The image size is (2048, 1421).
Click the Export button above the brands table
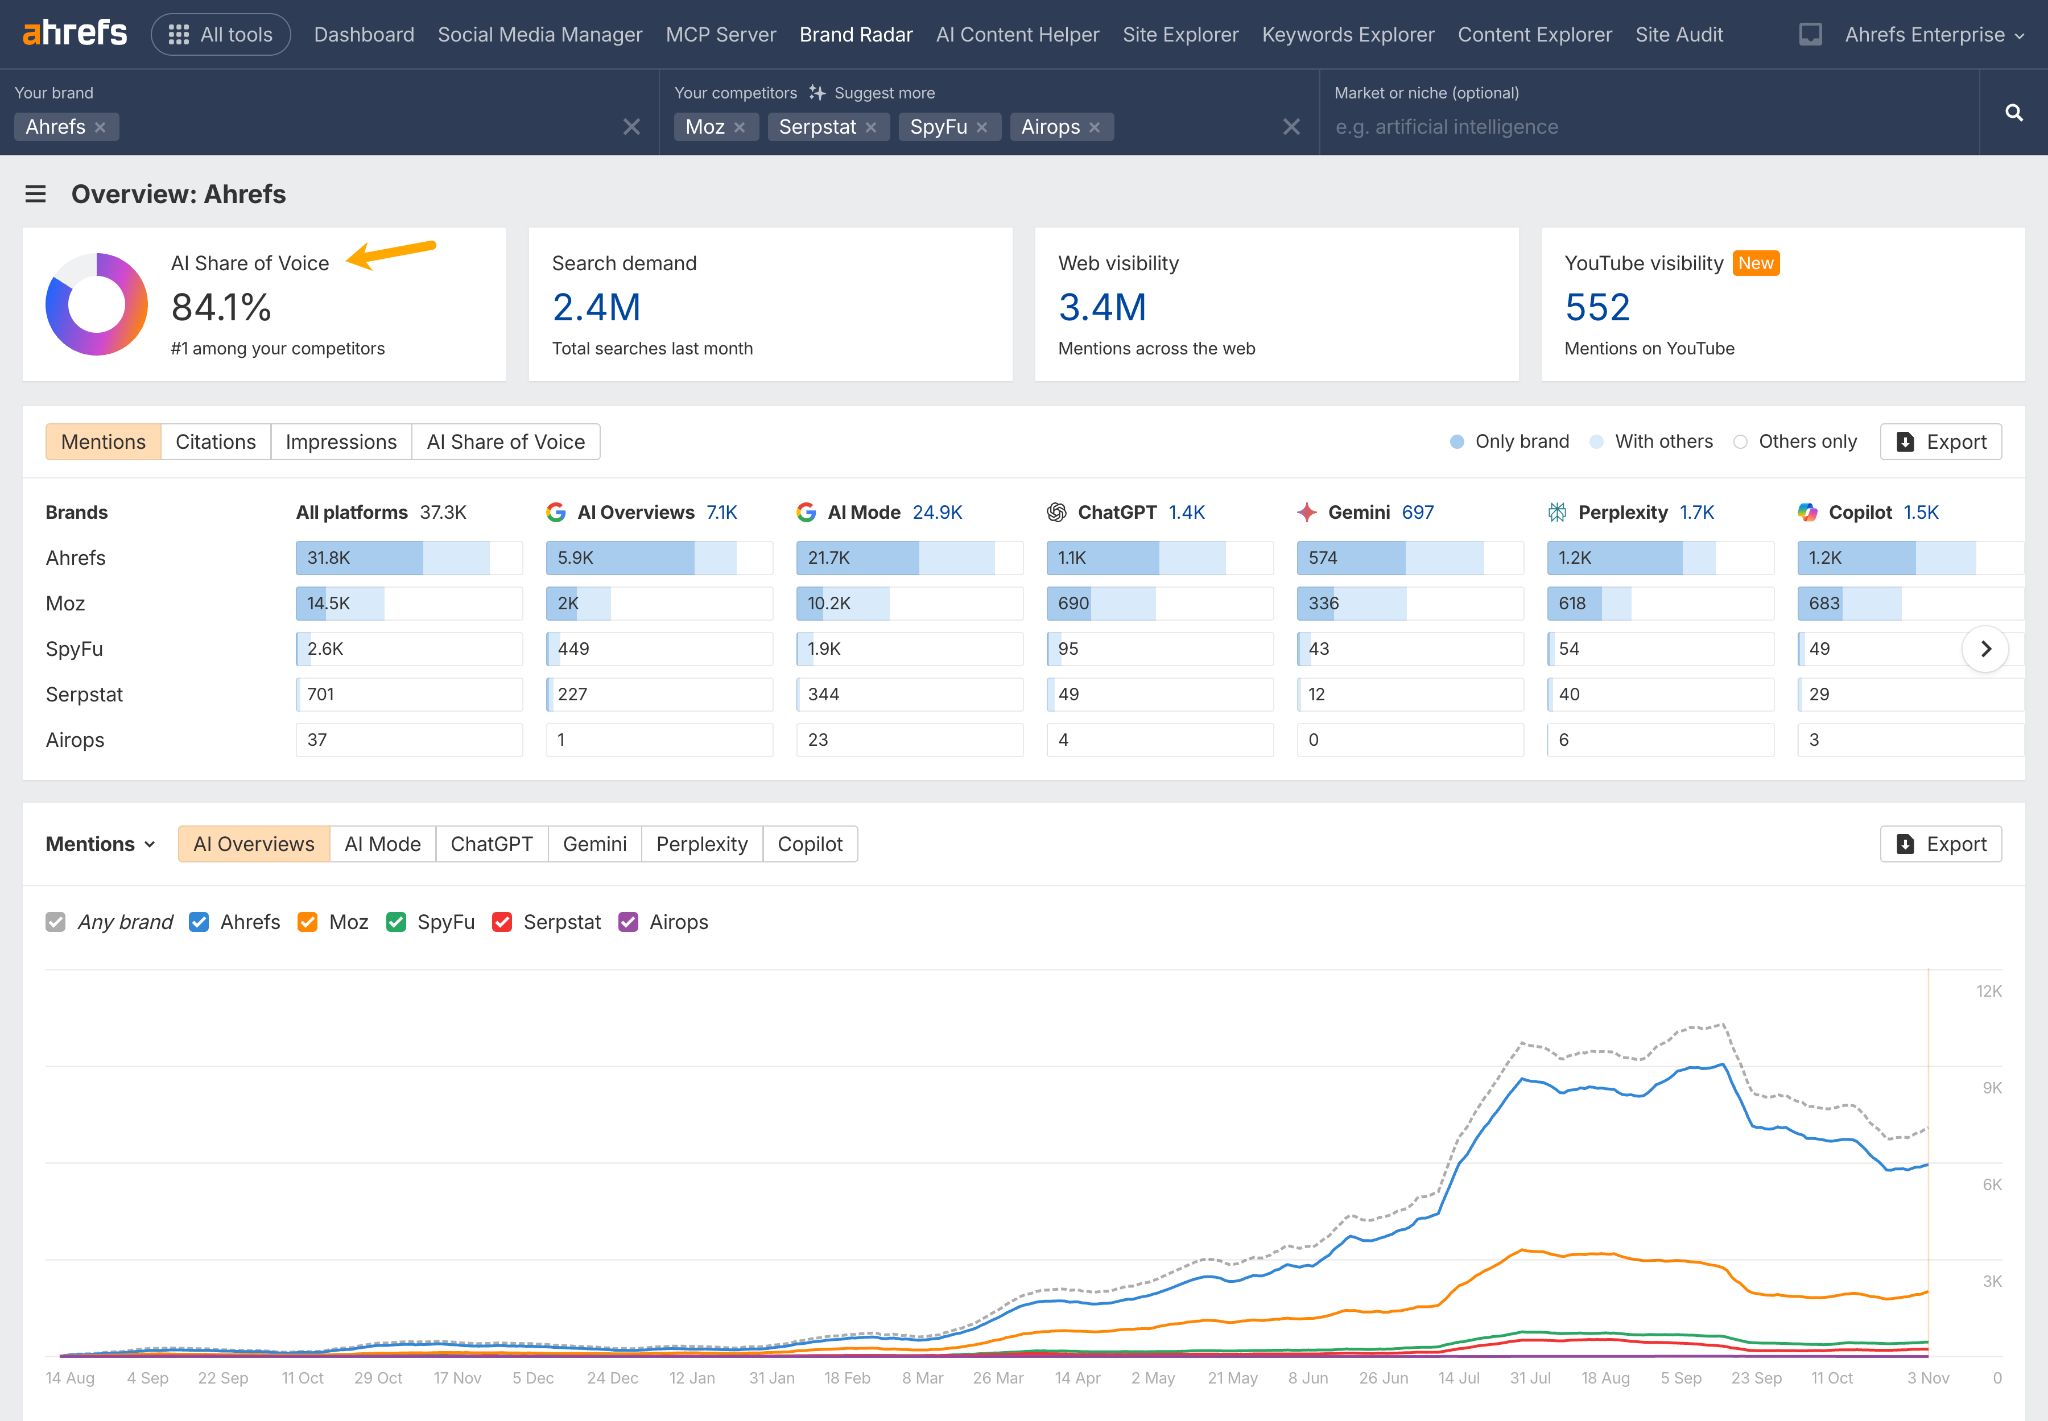(1940, 441)
